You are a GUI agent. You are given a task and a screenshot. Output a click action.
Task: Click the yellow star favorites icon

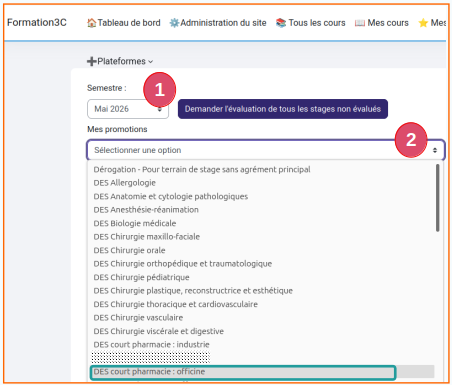pyautogui.click(x=423, y=23)
